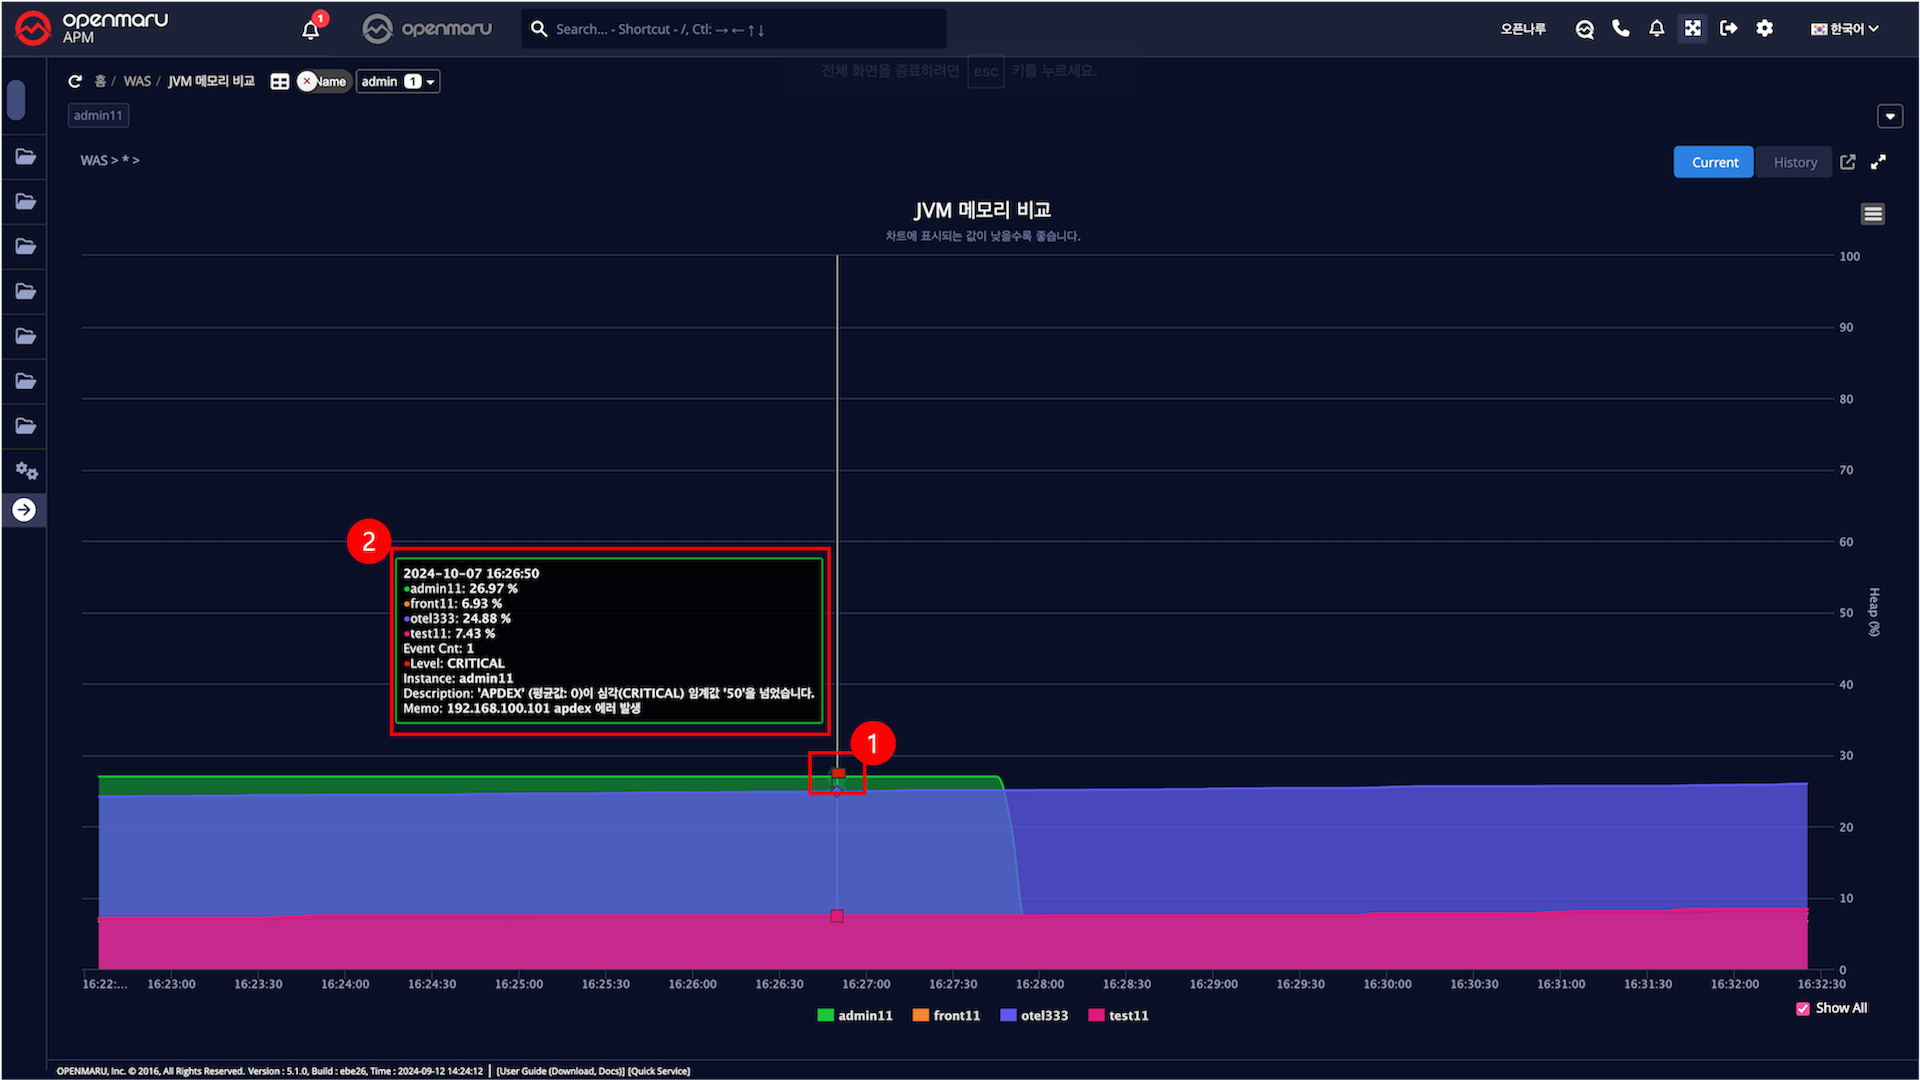Toggle the fullscreen arrows icon in header
This screenshot has height=1080, width=1920.
coord(1693,29)
